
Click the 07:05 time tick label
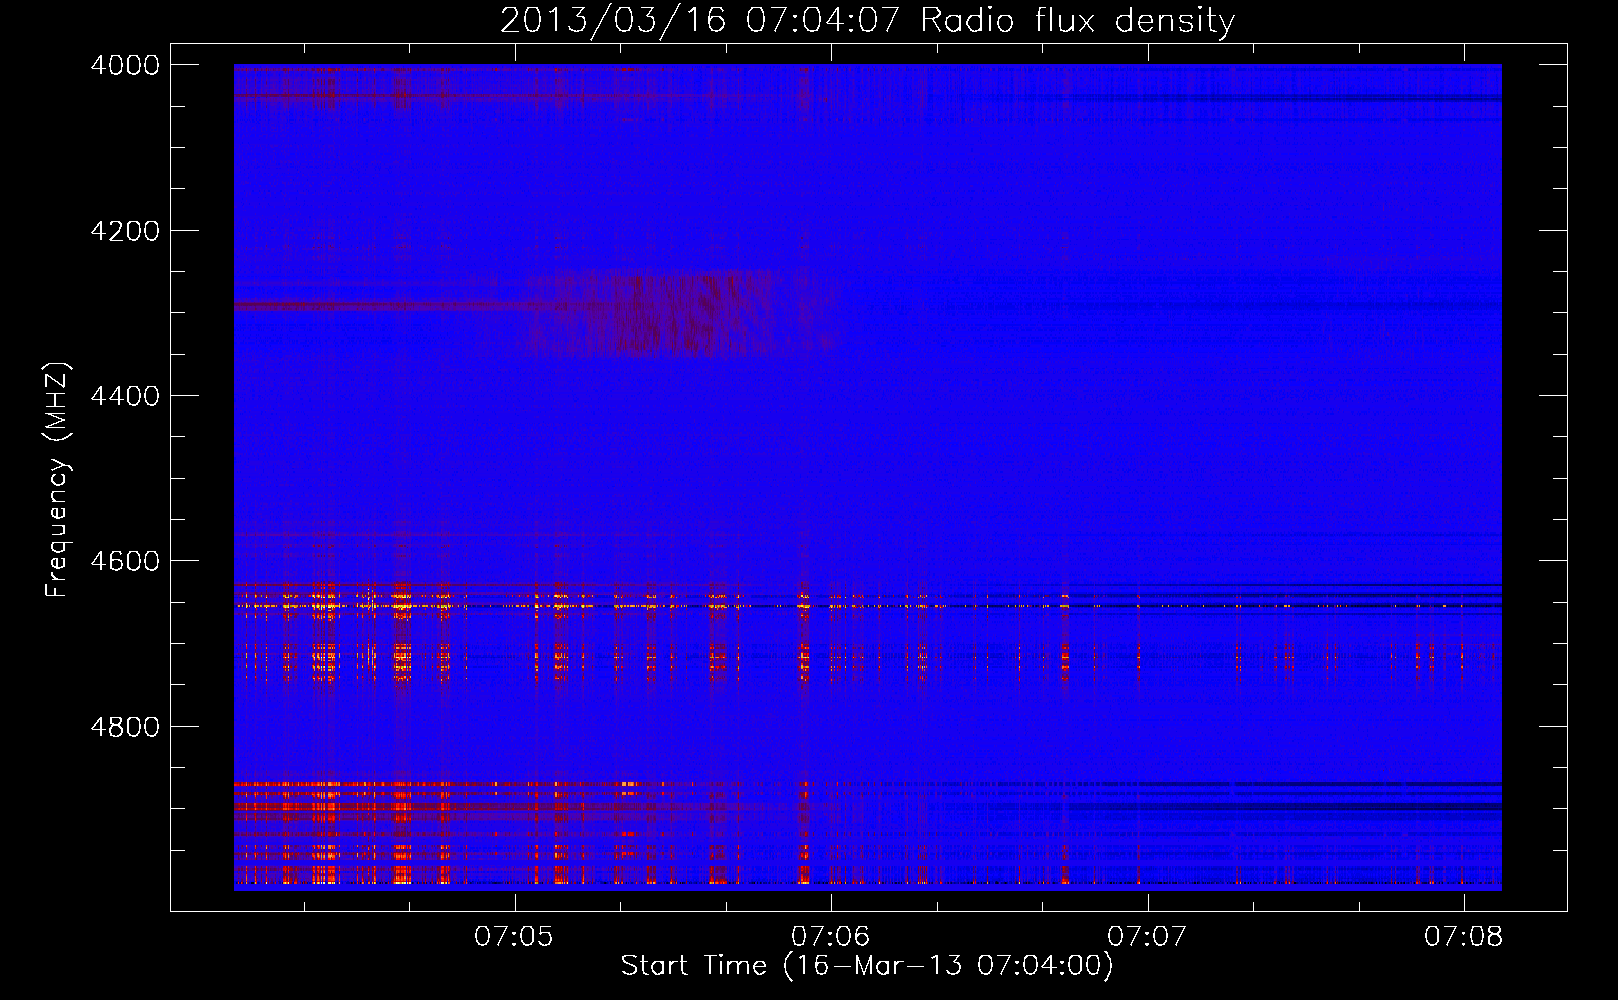(x=514, y=936)
